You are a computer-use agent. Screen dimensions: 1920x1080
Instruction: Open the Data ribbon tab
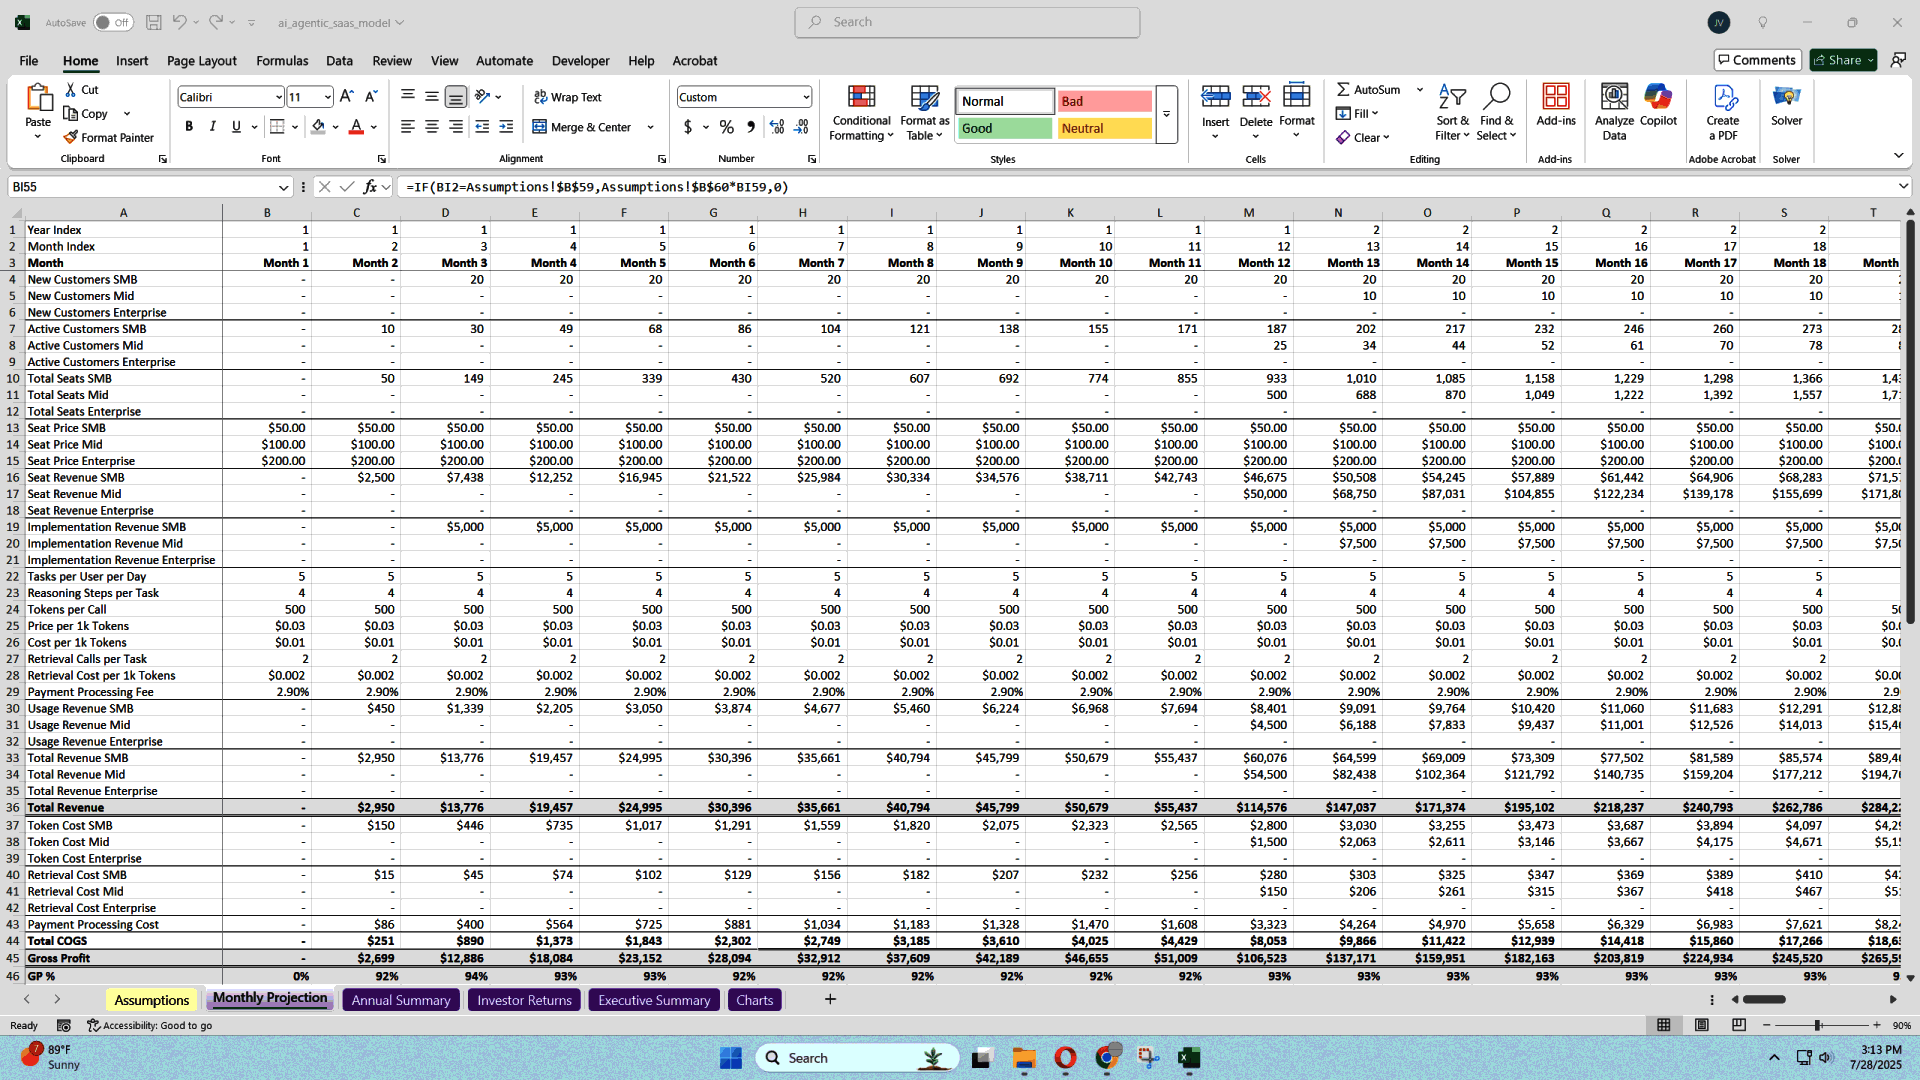click(339, 61)
